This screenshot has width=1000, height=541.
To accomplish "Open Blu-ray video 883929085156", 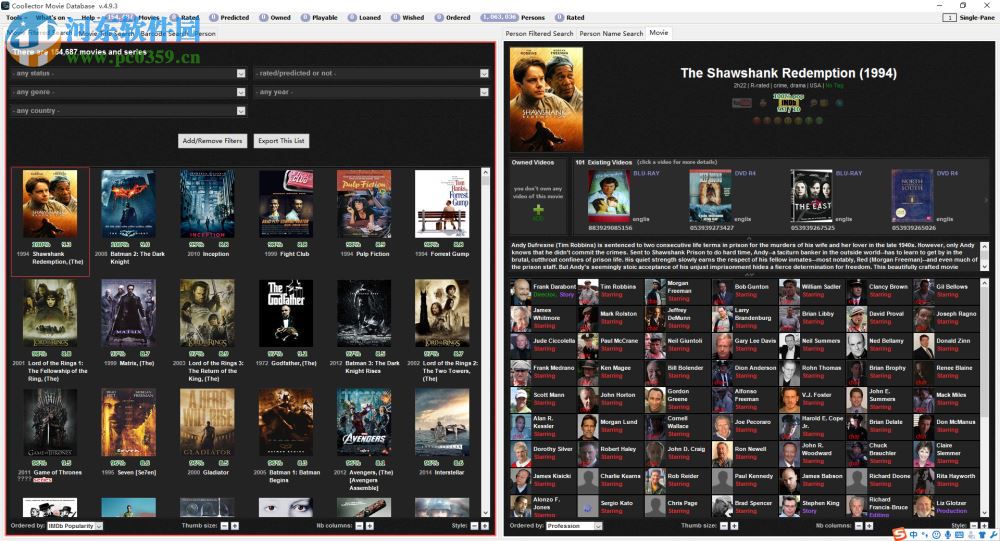I will coord(609,196).
